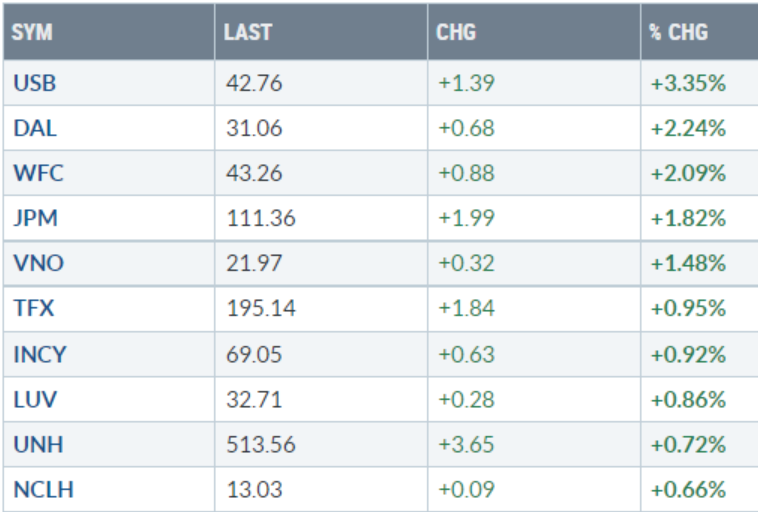
Task: Click the NCLH ticker link
Action: [x=43, y=489]
